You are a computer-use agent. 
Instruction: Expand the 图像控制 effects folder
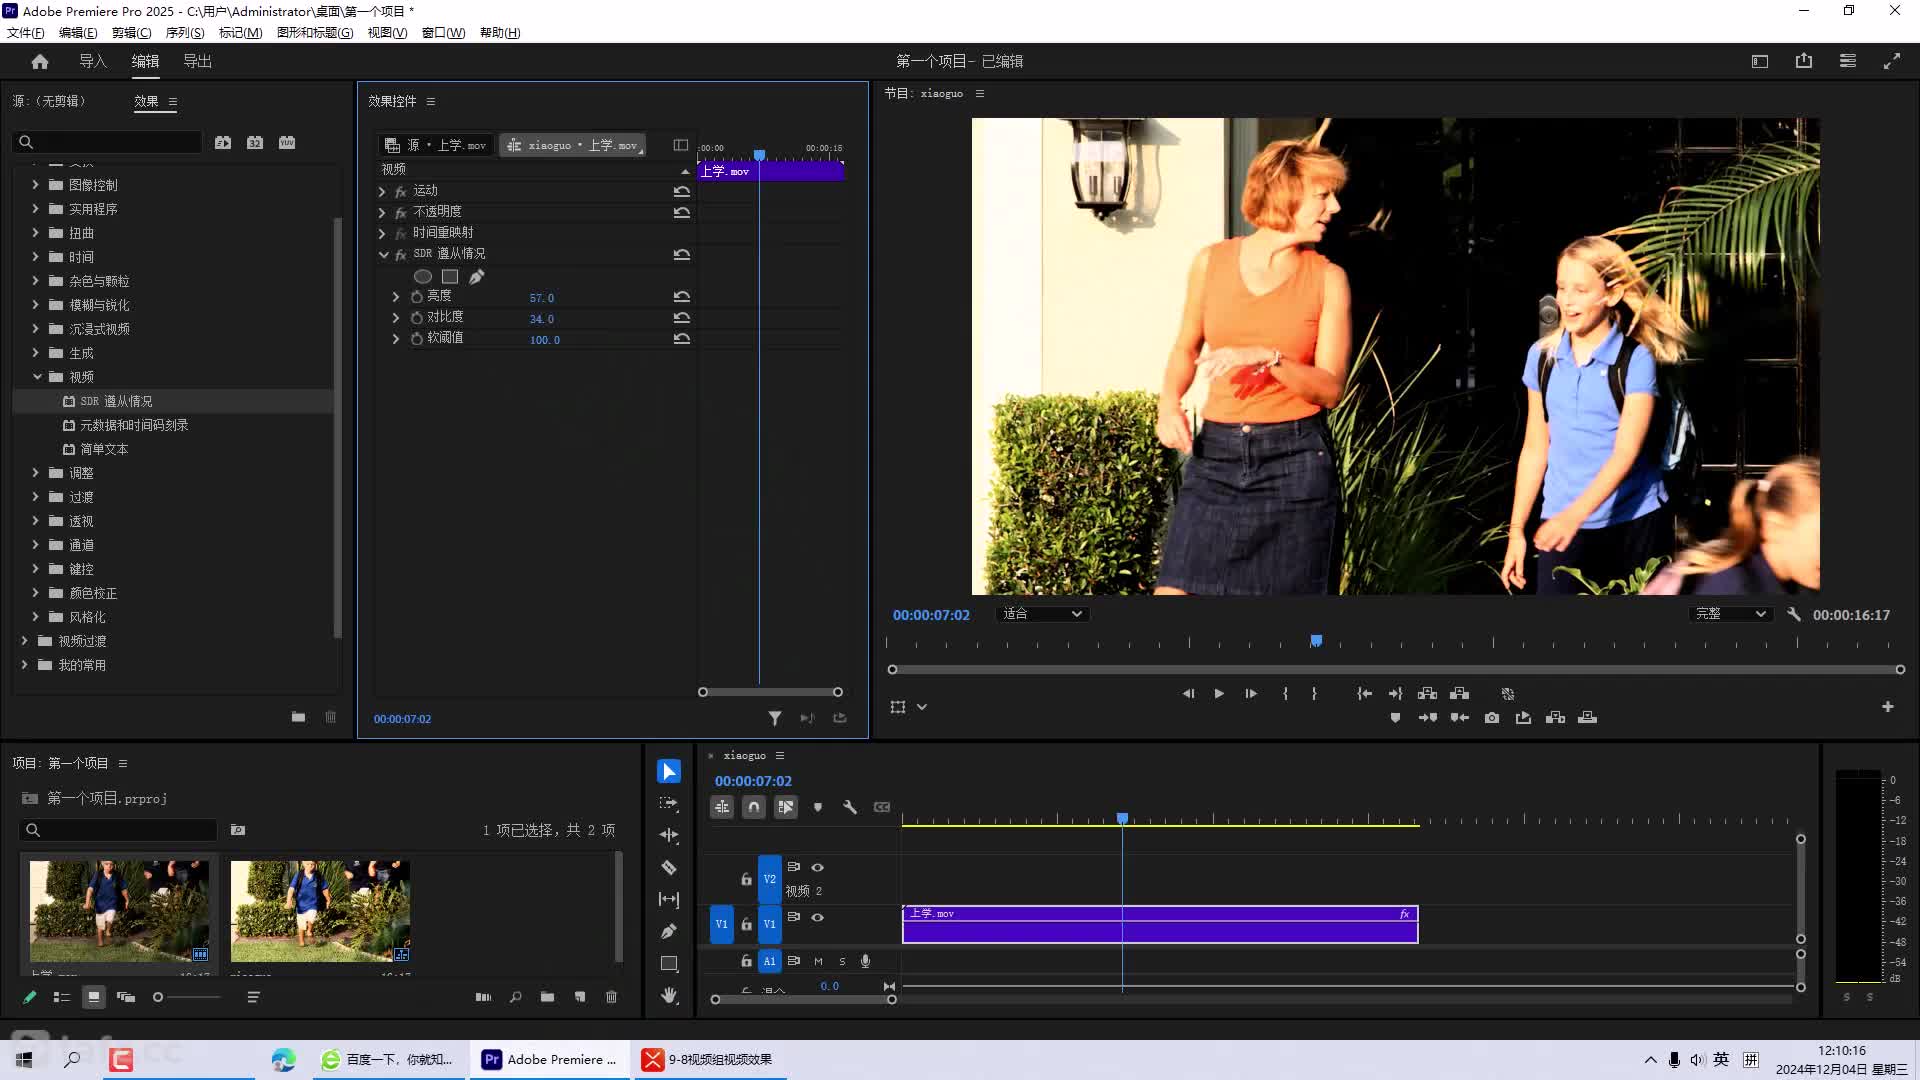click(x=35, y=185)
